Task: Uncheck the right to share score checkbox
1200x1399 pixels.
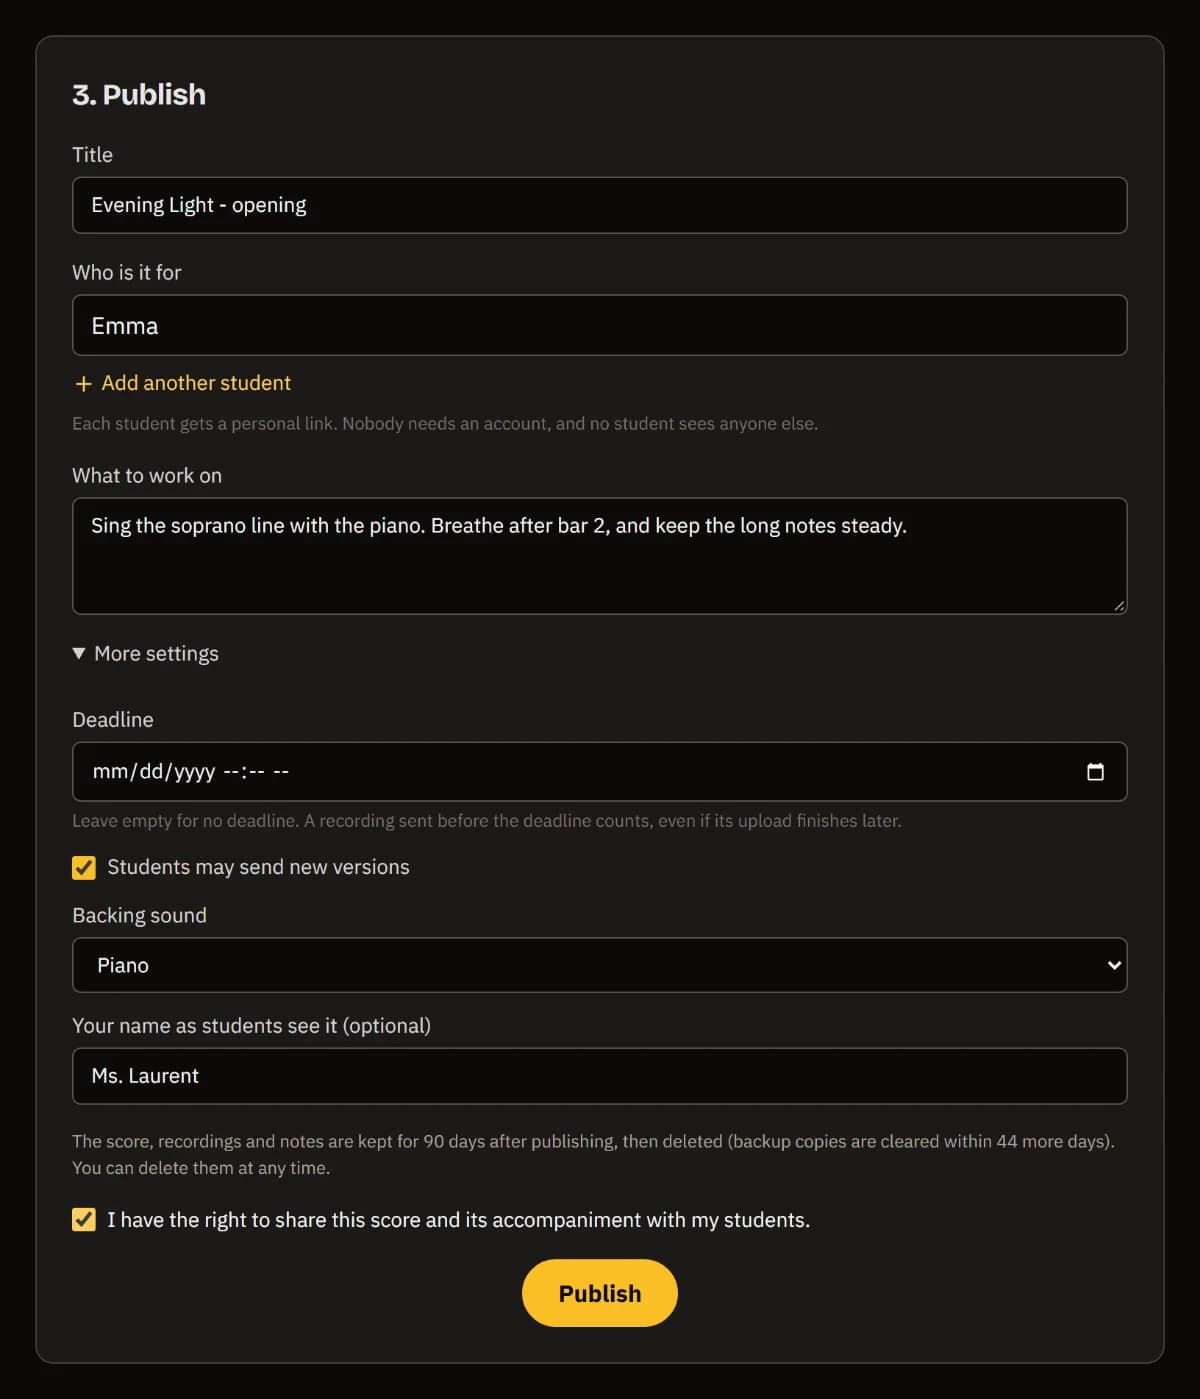Action: click(x=84, y=1220)
